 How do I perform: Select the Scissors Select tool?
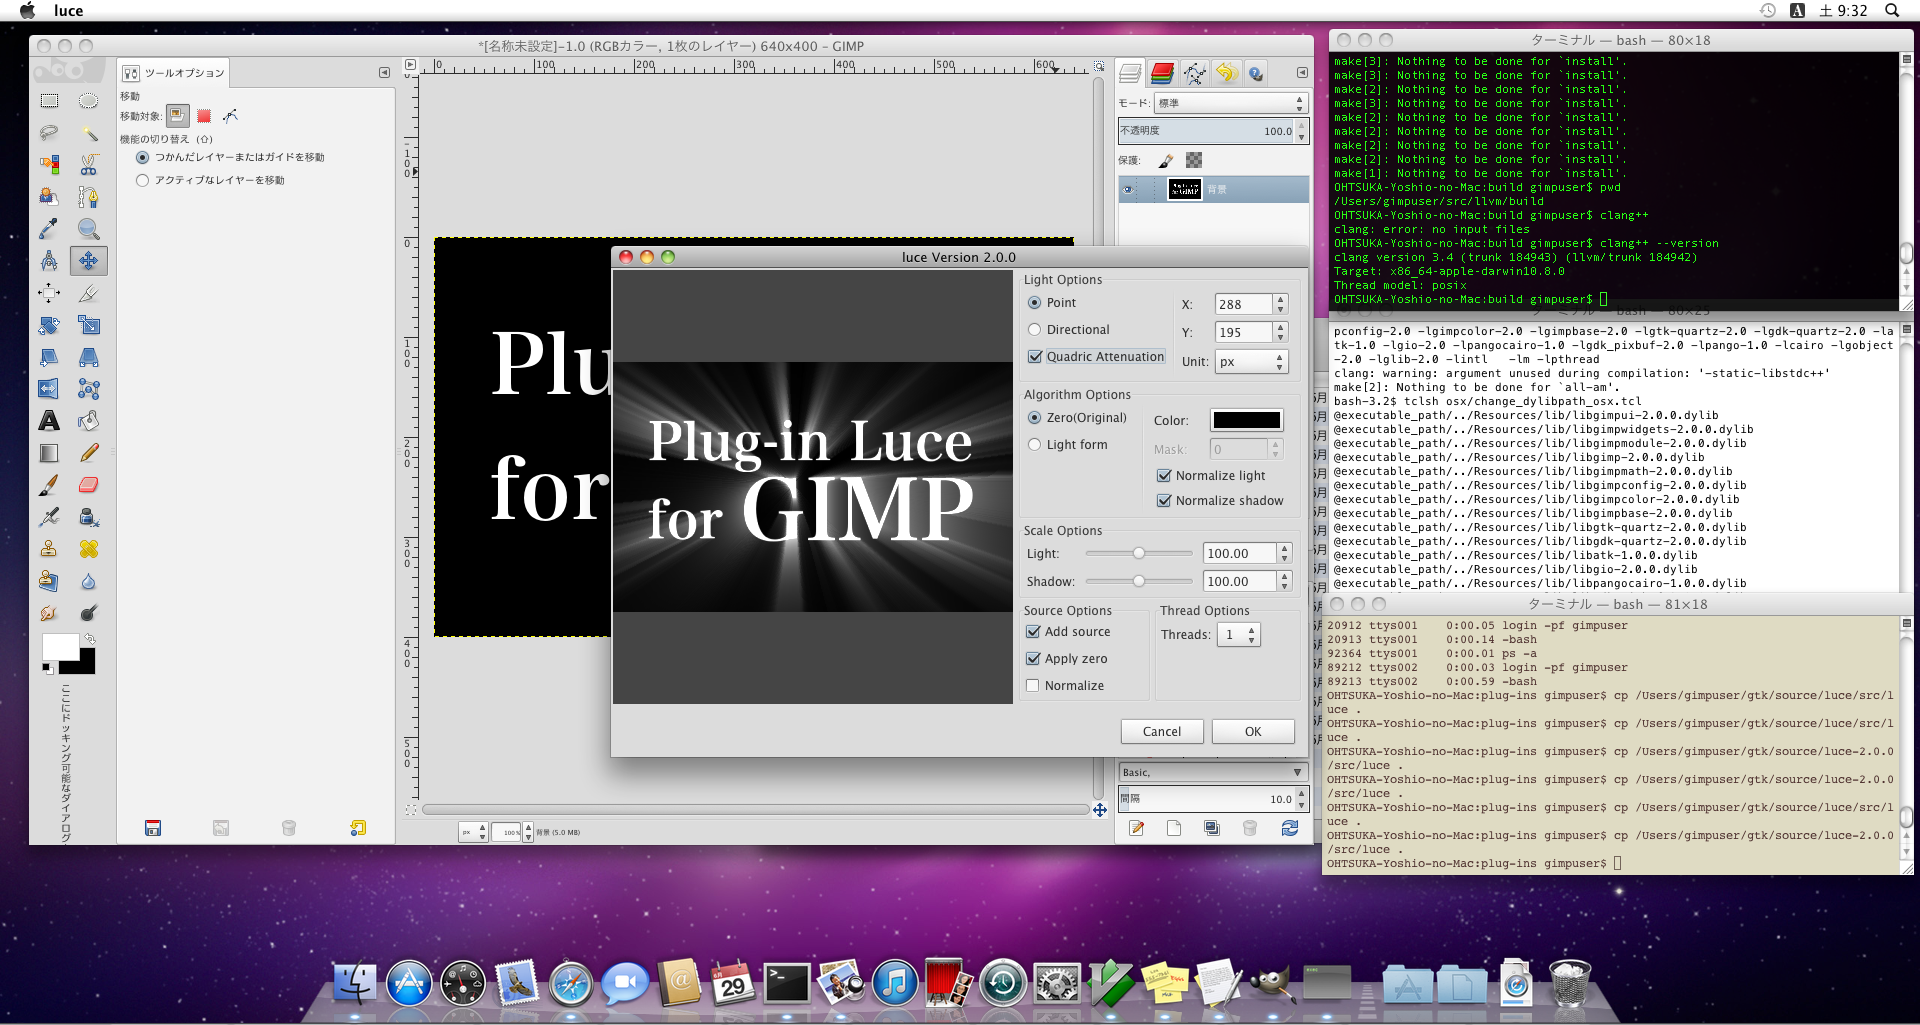[x=88, y=165]
